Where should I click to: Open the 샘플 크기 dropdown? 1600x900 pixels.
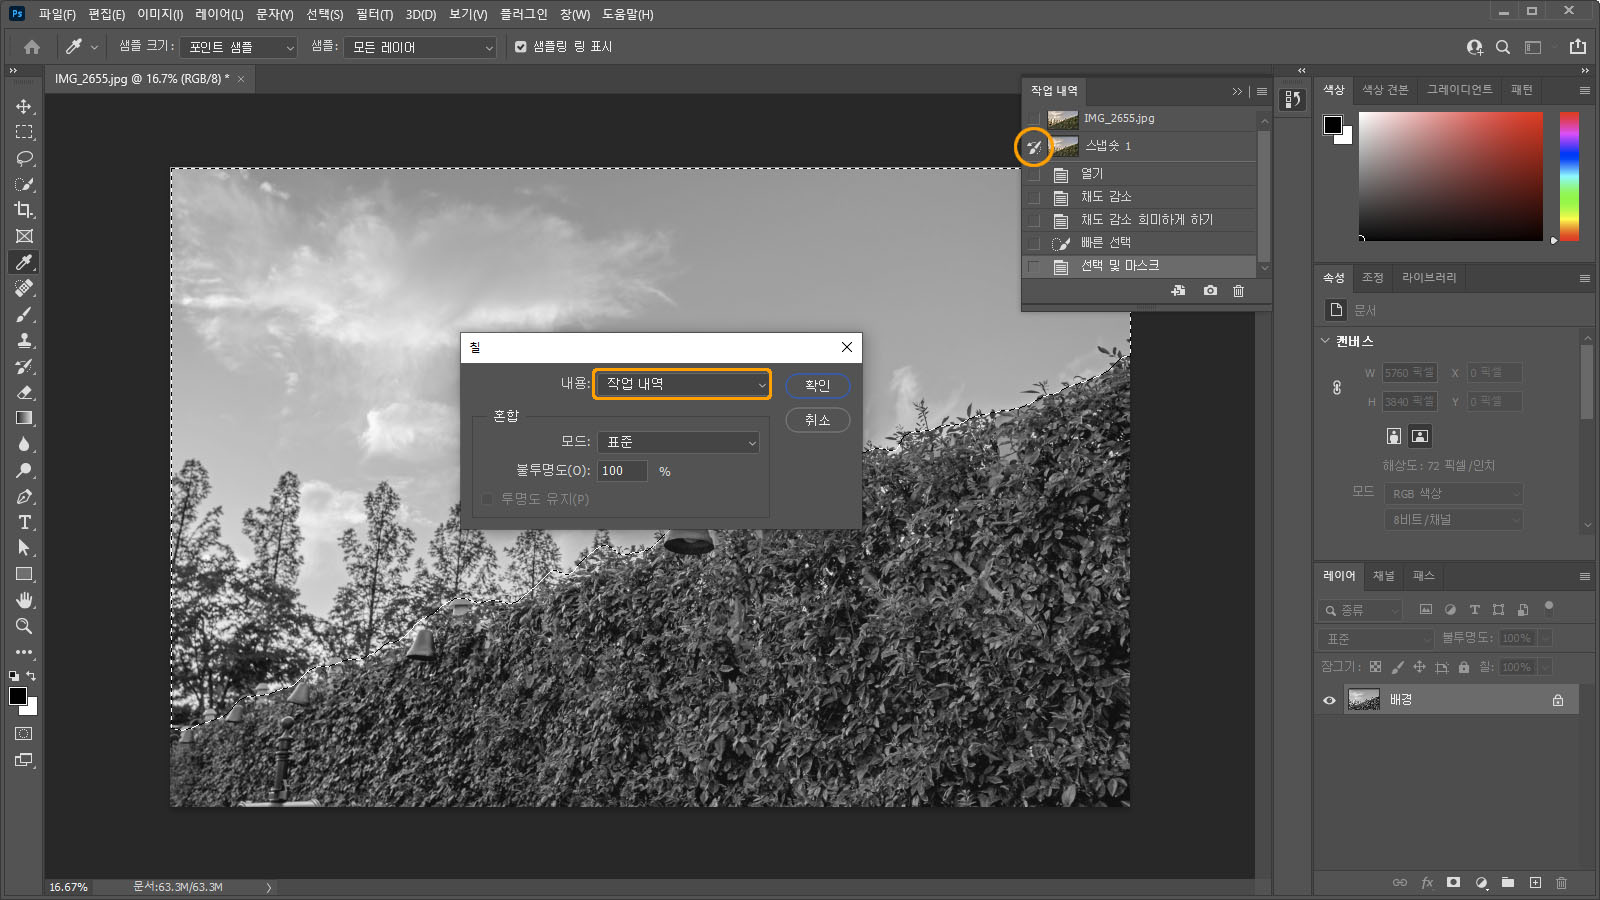click(x=239, y=47)
